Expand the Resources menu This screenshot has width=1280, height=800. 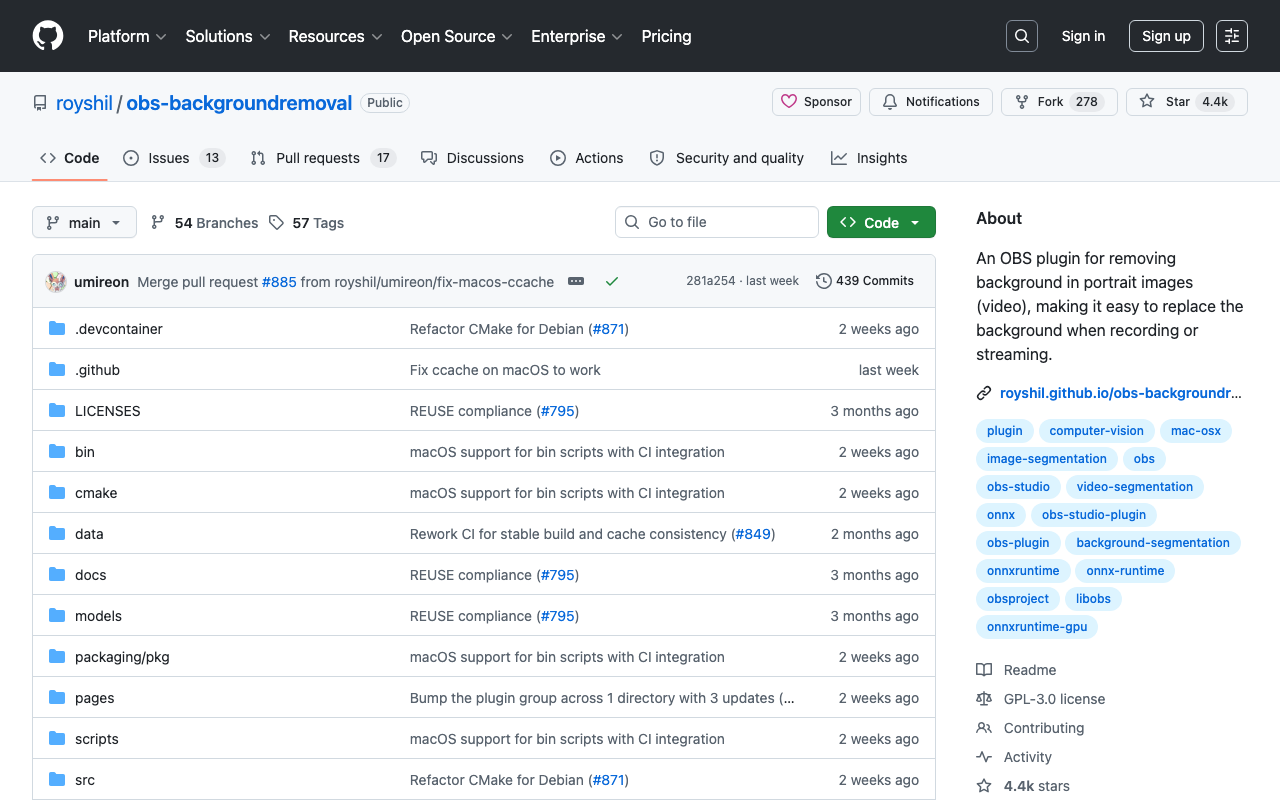point(335,36)
